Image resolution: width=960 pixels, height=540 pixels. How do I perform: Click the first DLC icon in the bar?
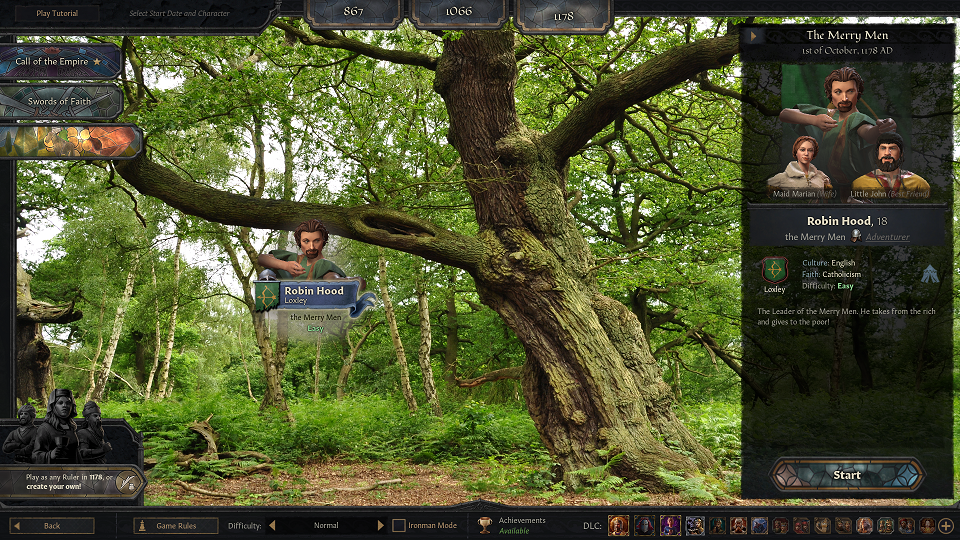[x=618, y=525]
